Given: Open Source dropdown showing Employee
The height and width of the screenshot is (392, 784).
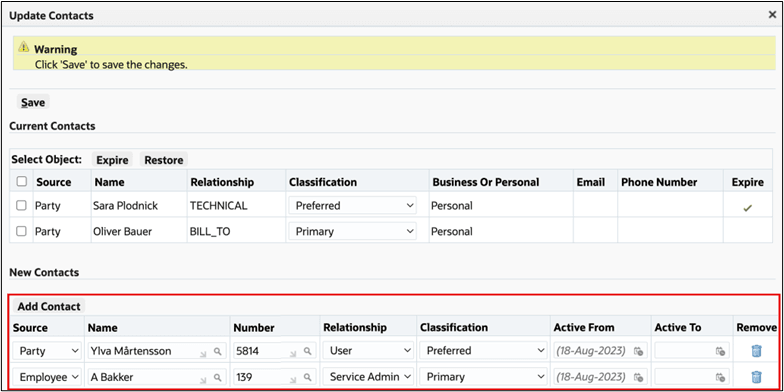Looking at the screenshot, I should 47,376.
